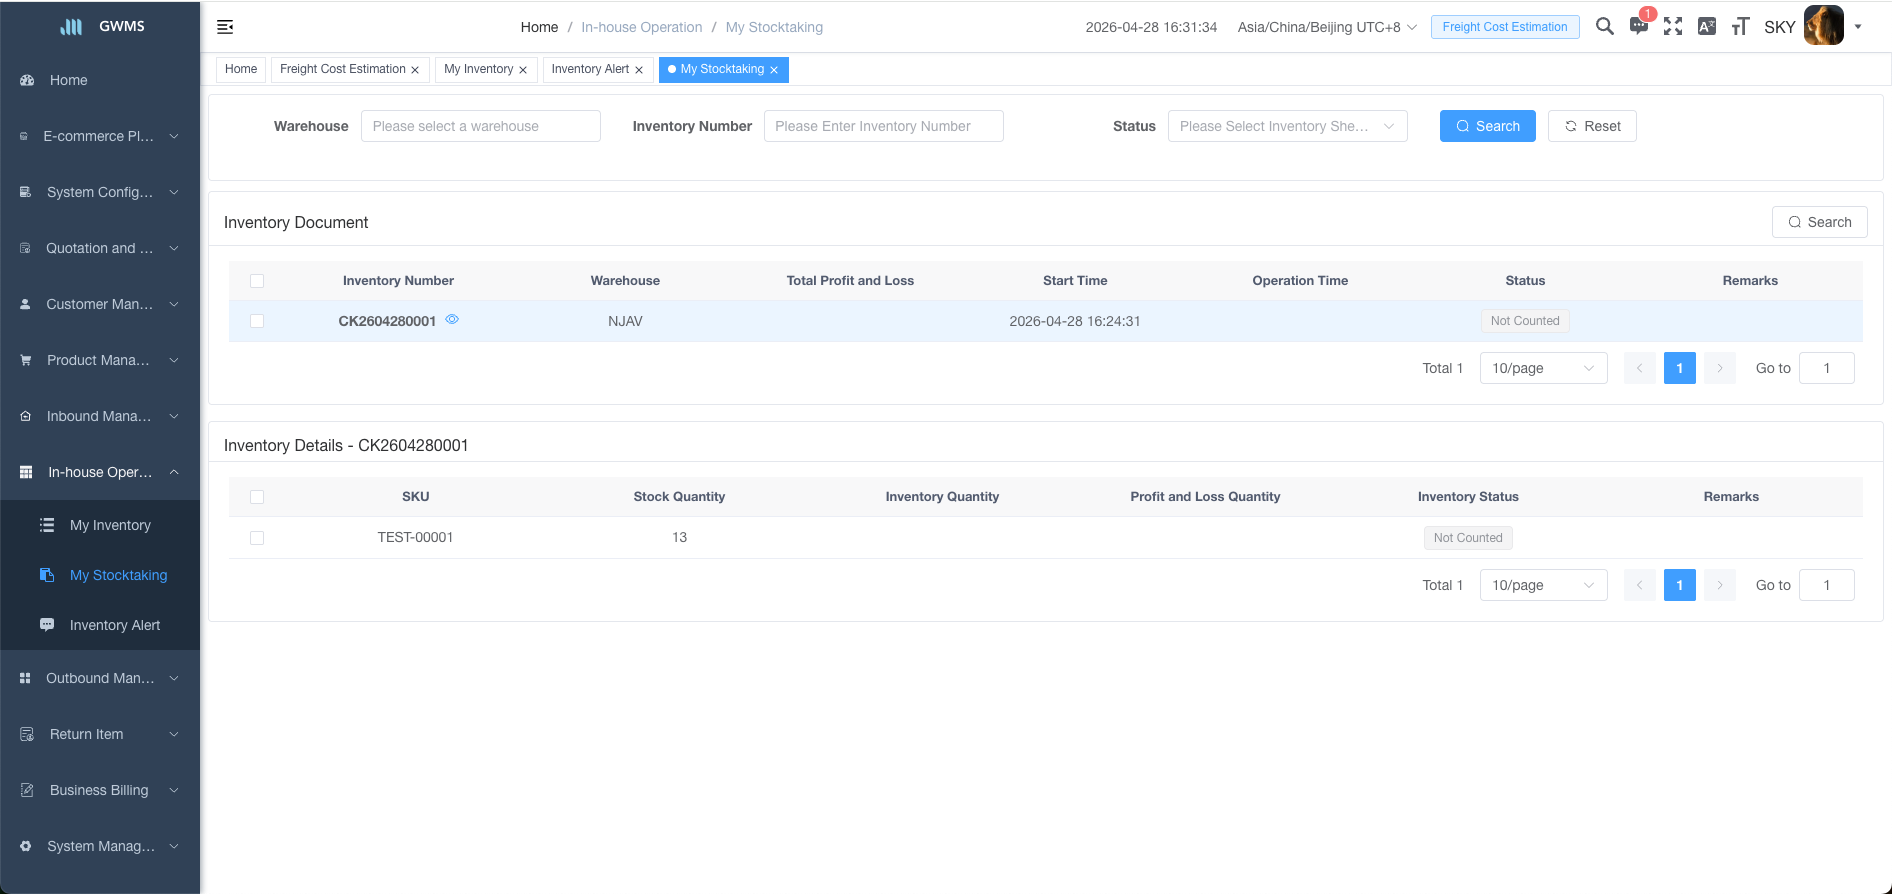Expand the Customer Management menu chevron

coord(174,304)
